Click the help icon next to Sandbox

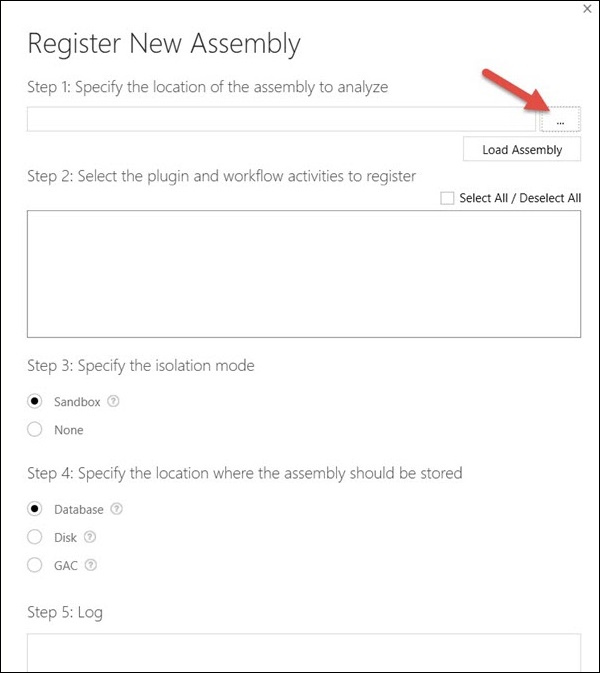coord(113,401)
